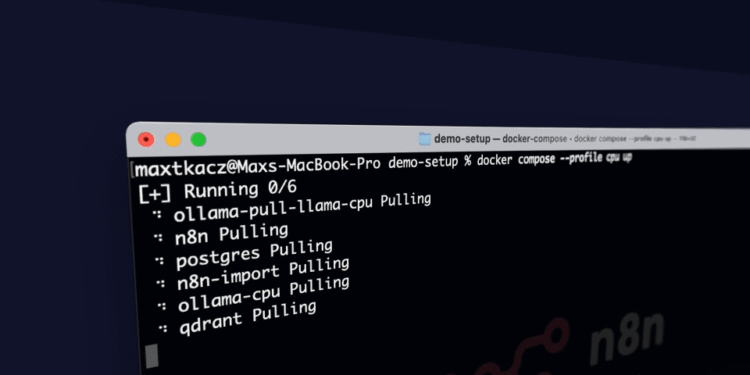Click the ollama-pull-llama-cpu Pulling line
This screenshot has width=750, height=375.
pos(302,207)
